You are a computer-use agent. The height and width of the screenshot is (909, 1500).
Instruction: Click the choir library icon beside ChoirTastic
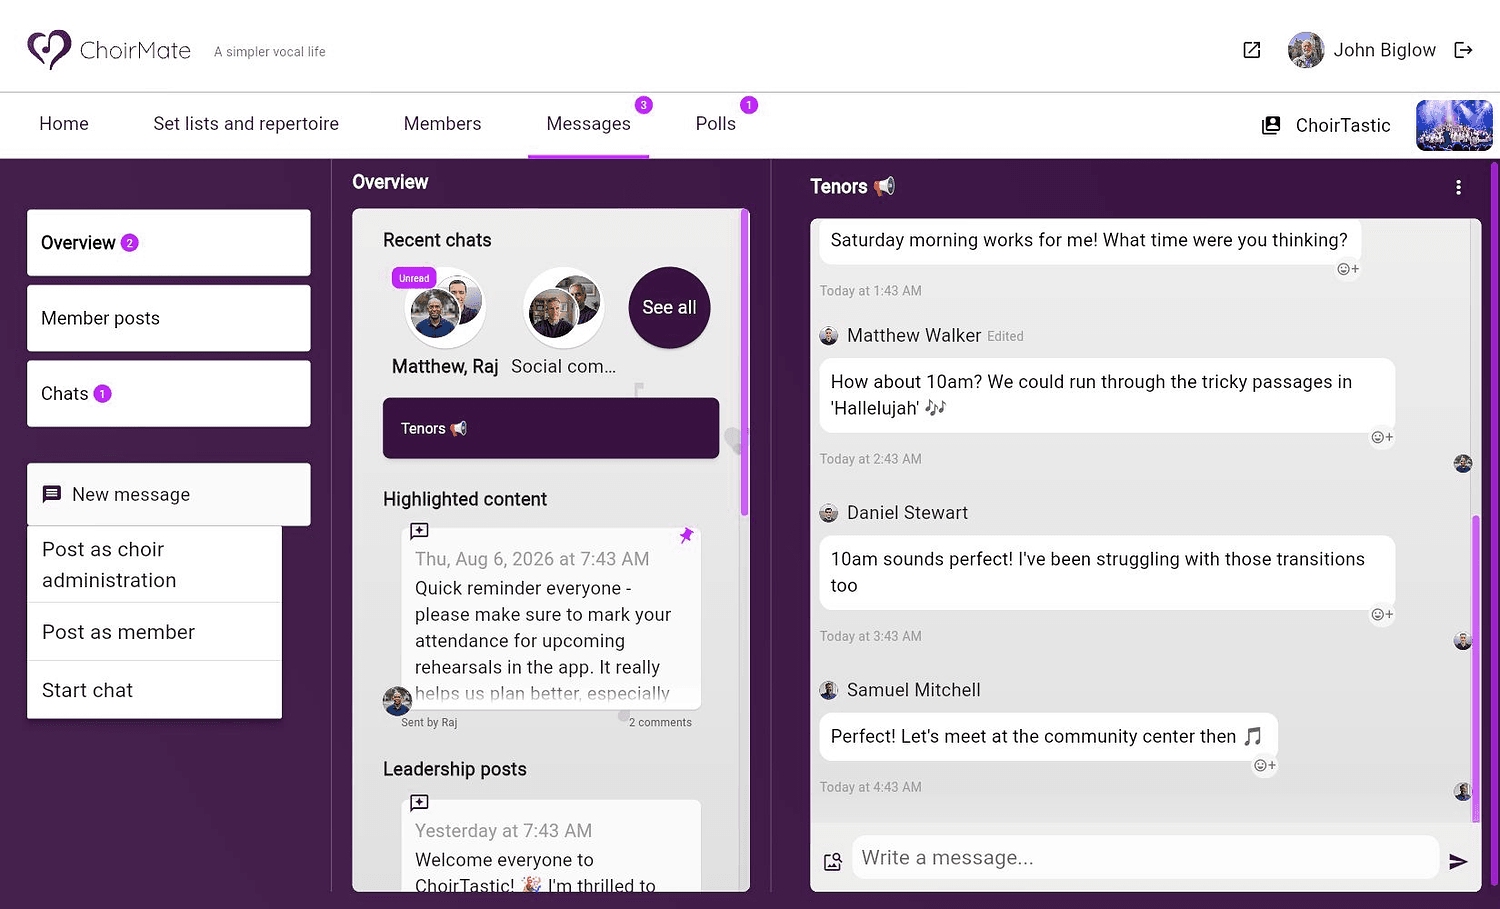click(x=1271, y=125)
